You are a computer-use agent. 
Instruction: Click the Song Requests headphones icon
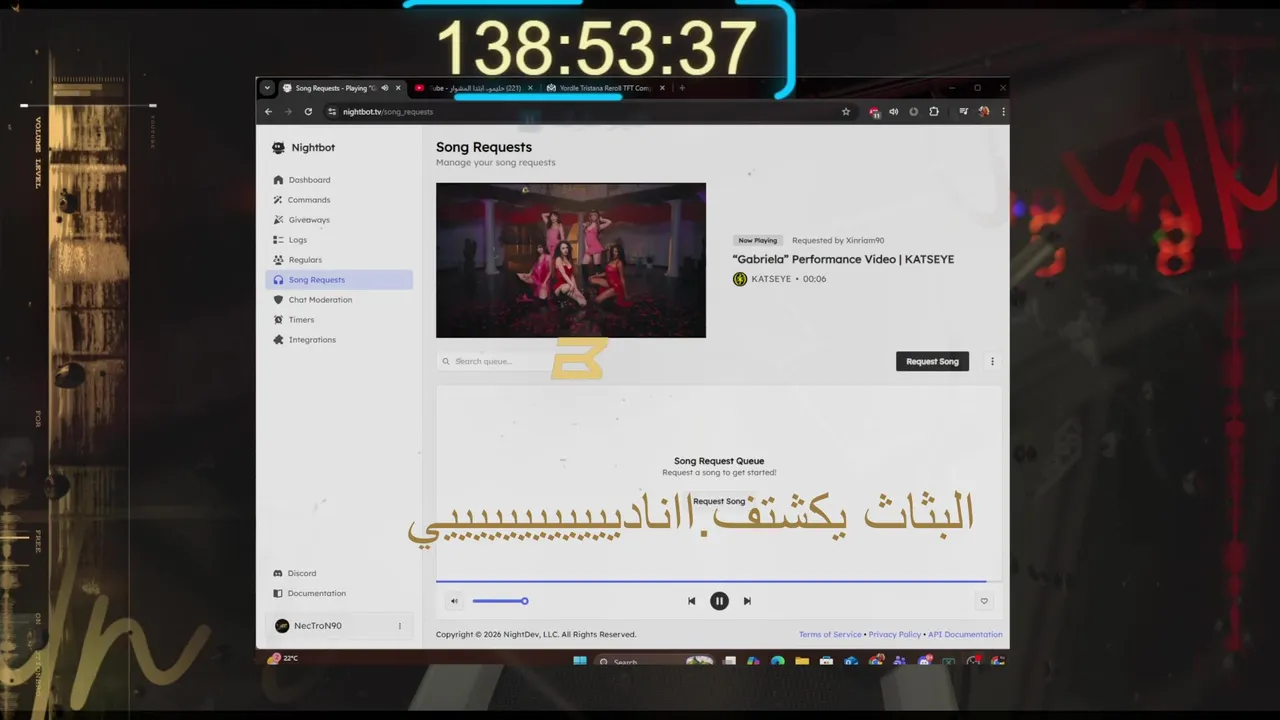click(x=278, y=280)
